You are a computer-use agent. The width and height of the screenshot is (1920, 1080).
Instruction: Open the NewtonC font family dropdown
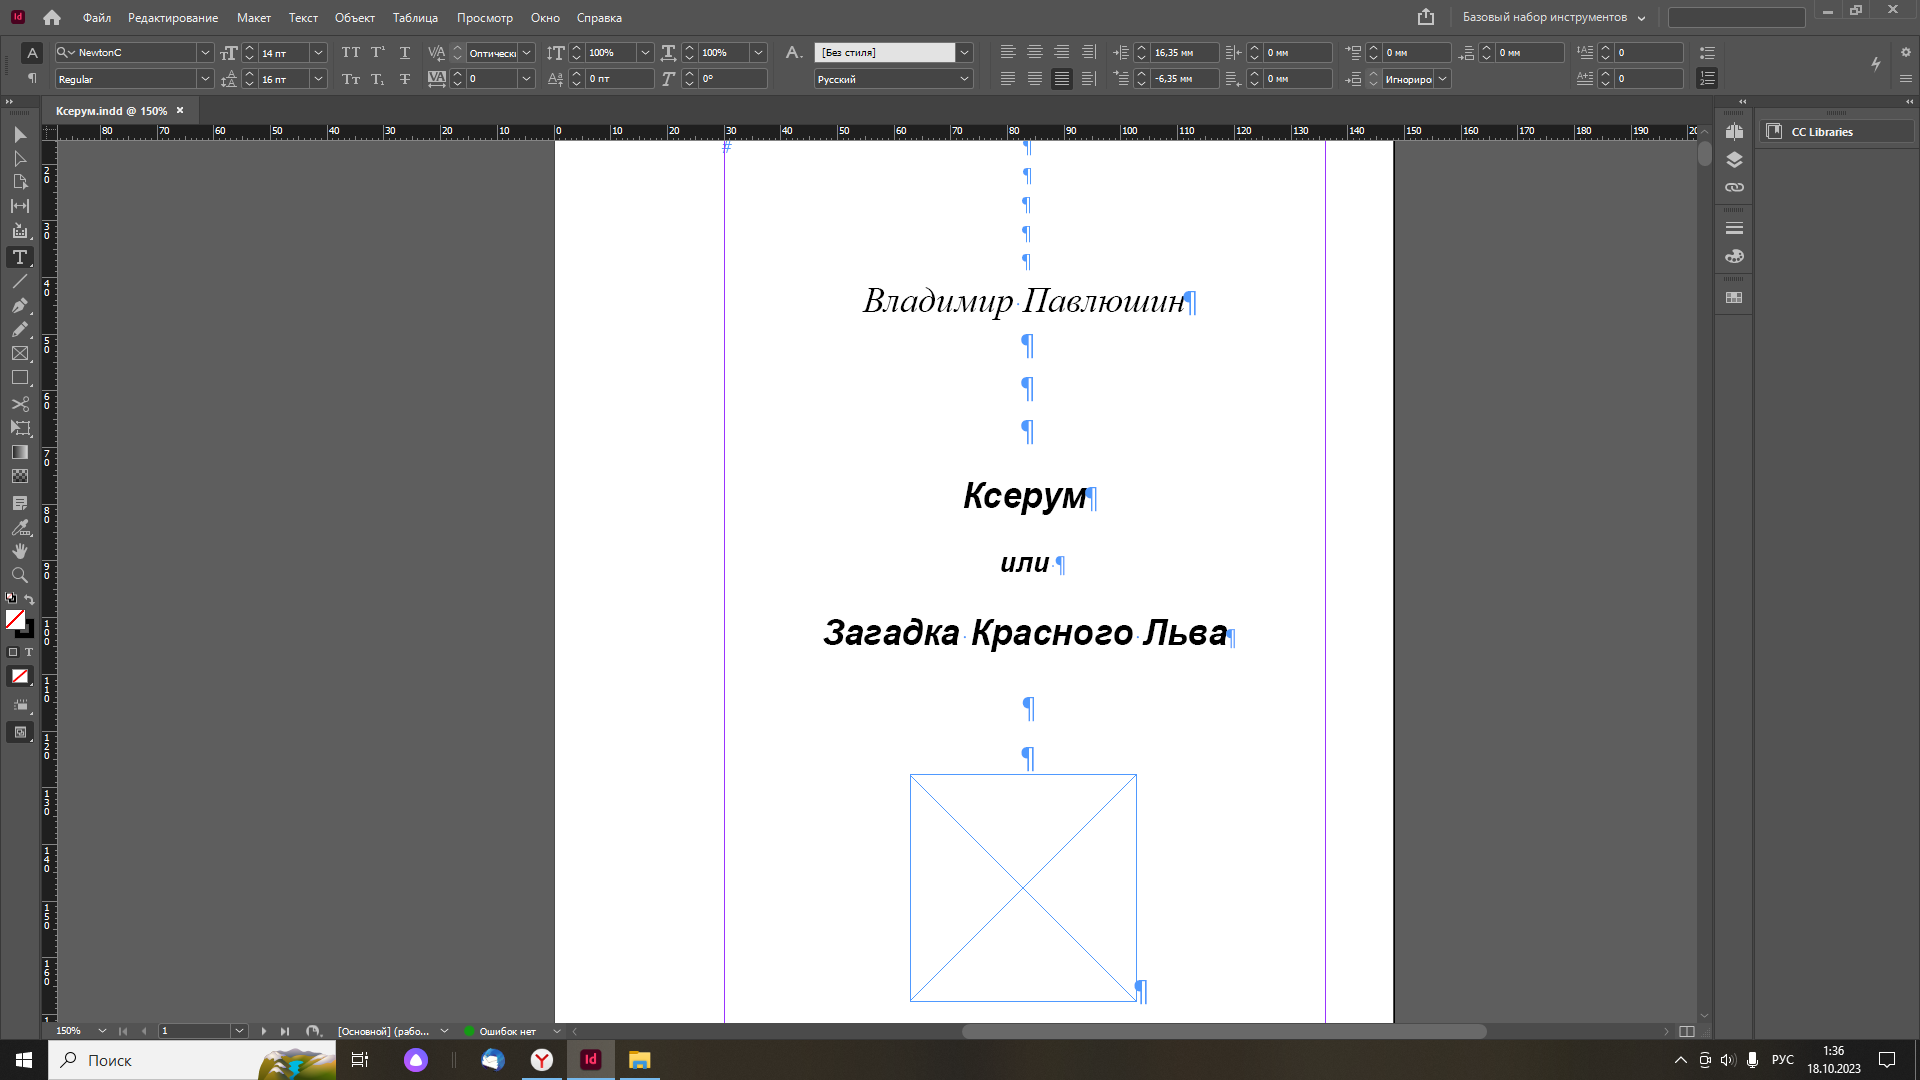pyautogui.click(x=204, y=52)
